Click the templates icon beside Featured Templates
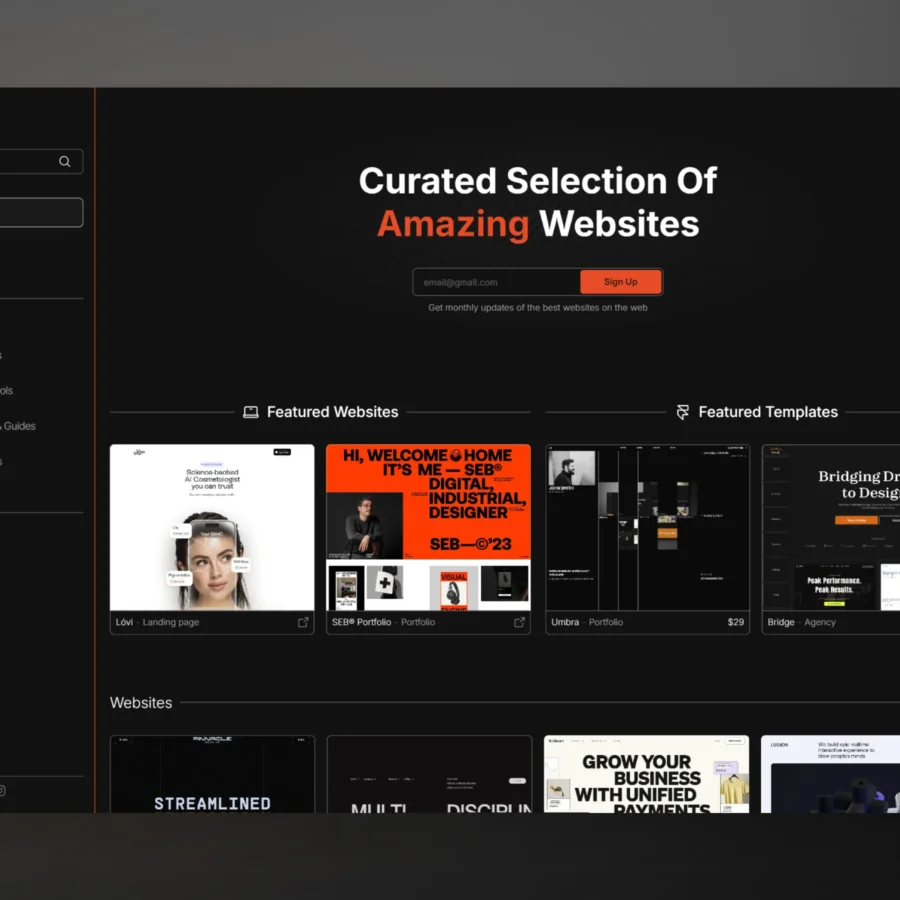The height and width of the screenshot is (900, 900). point(681,412)
